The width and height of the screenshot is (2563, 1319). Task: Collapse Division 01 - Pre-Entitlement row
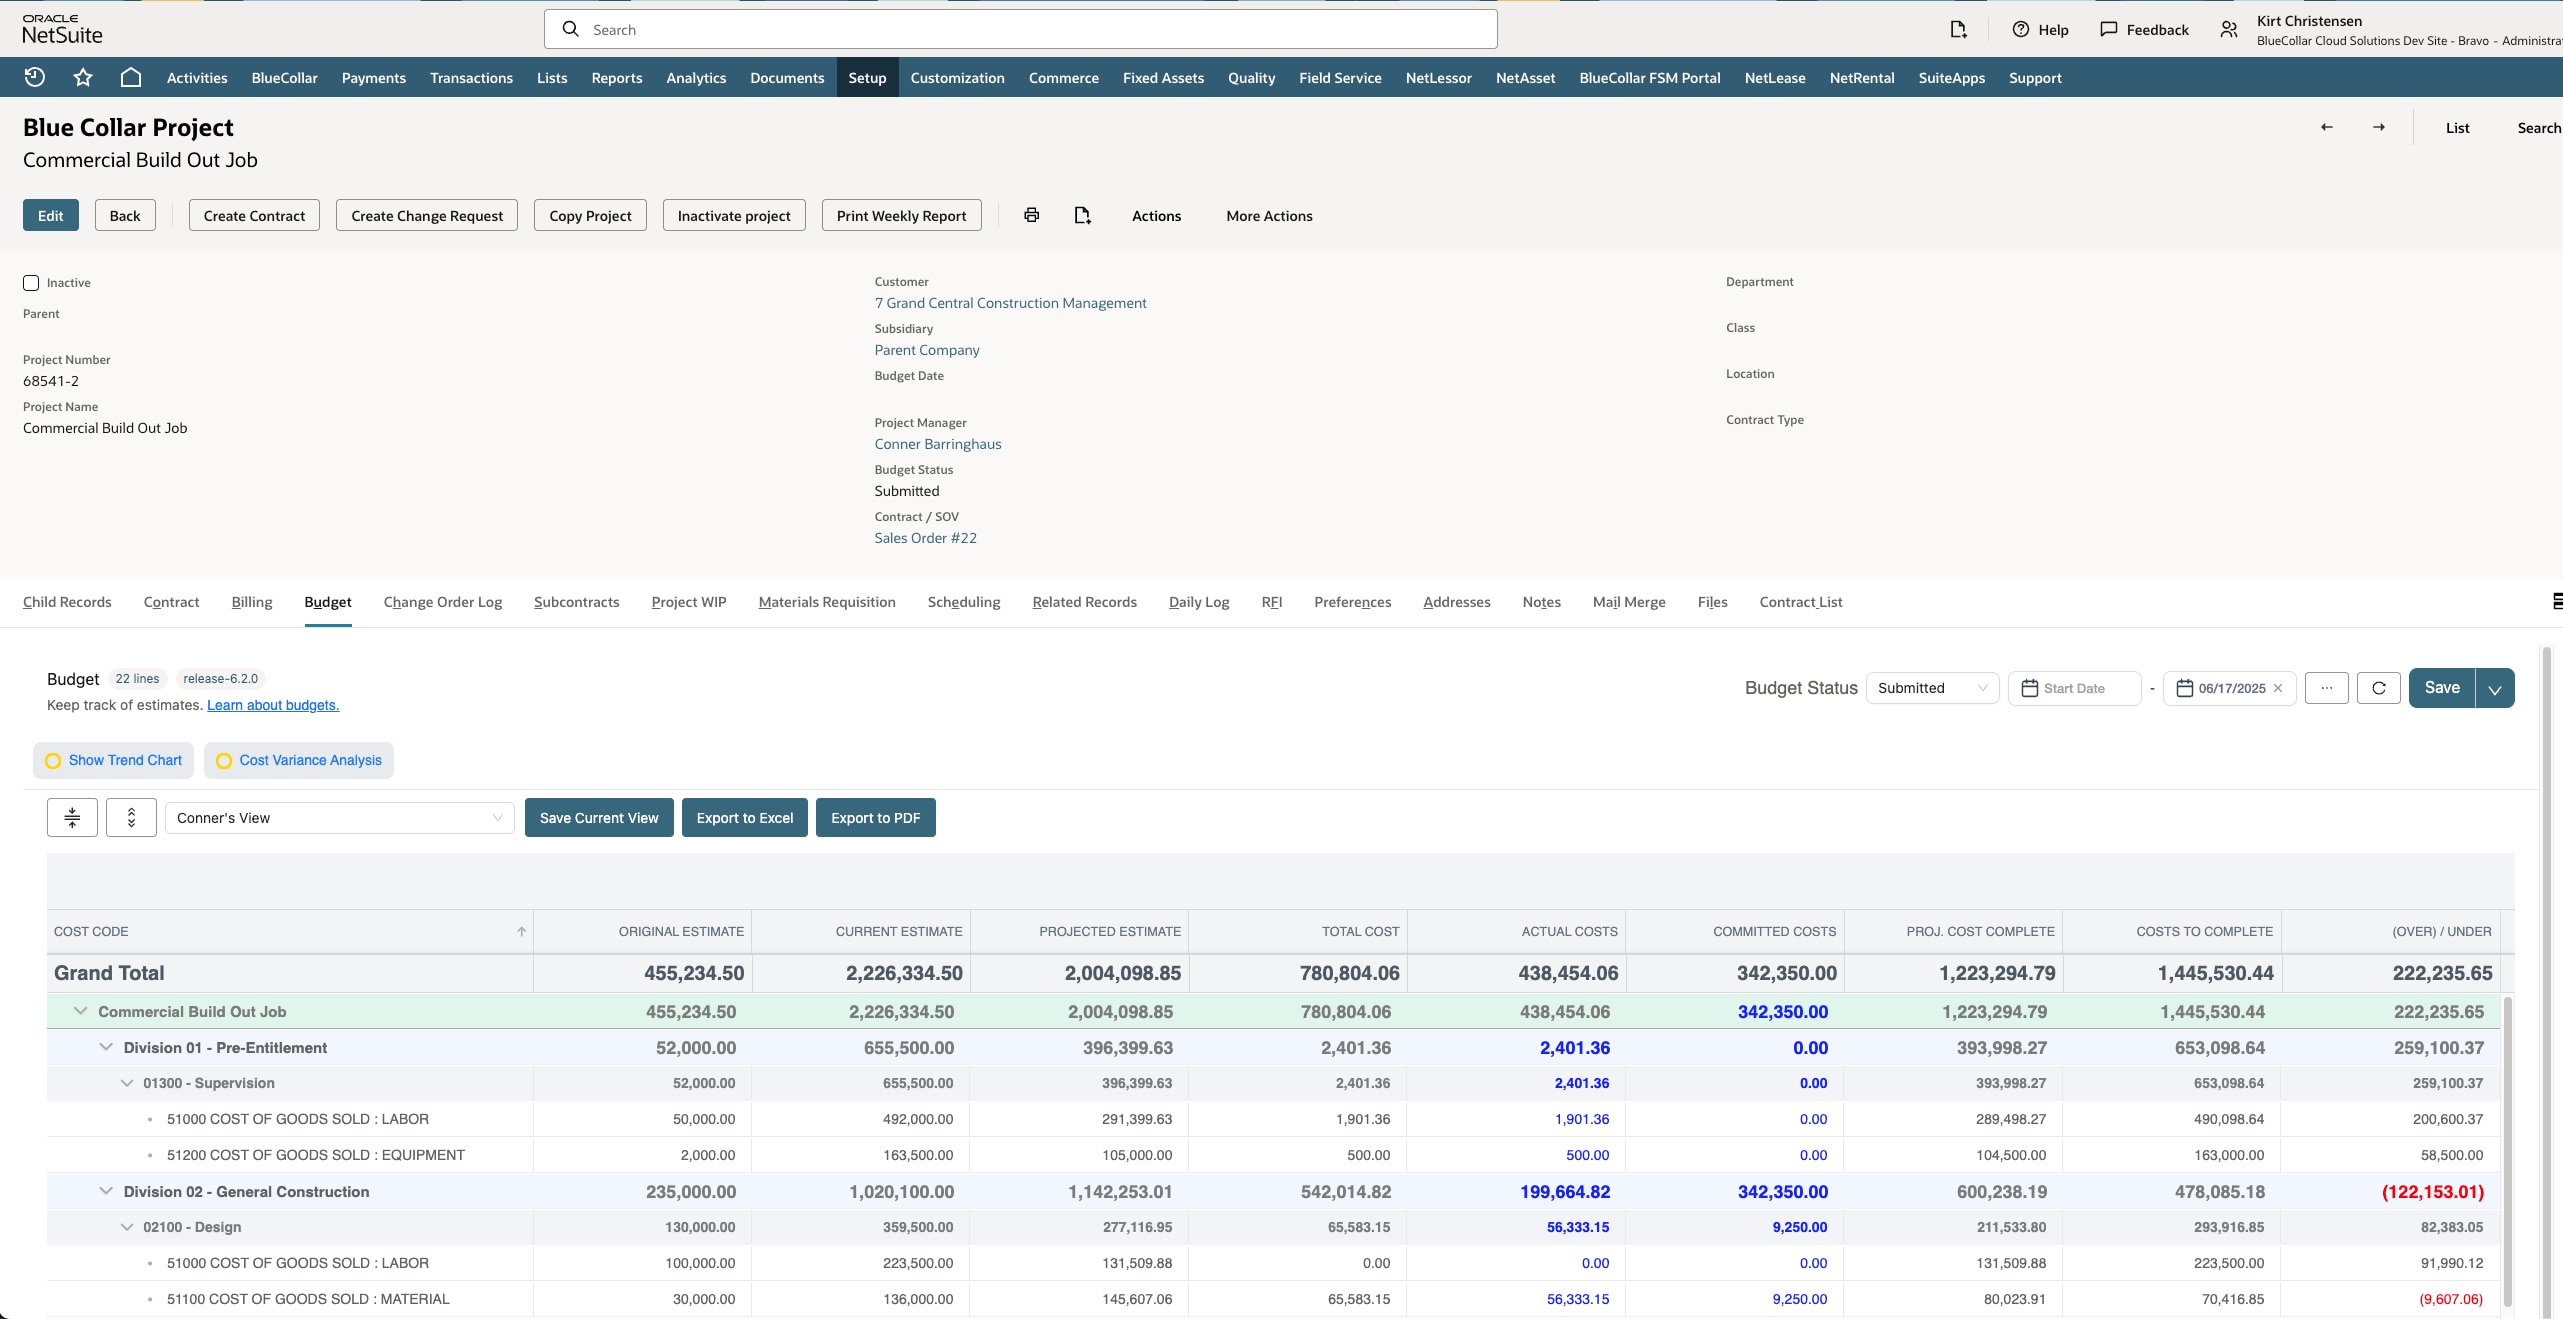click(x=106, y=1047)
